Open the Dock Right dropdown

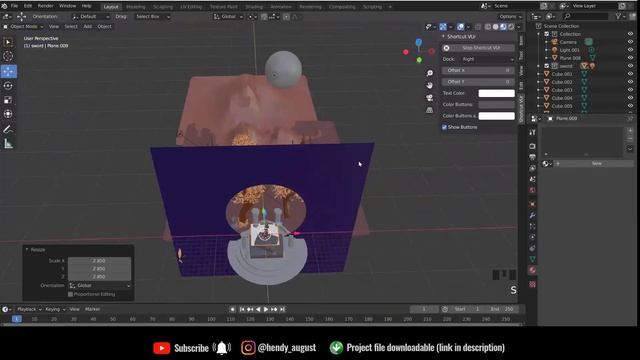coord(488,59)
